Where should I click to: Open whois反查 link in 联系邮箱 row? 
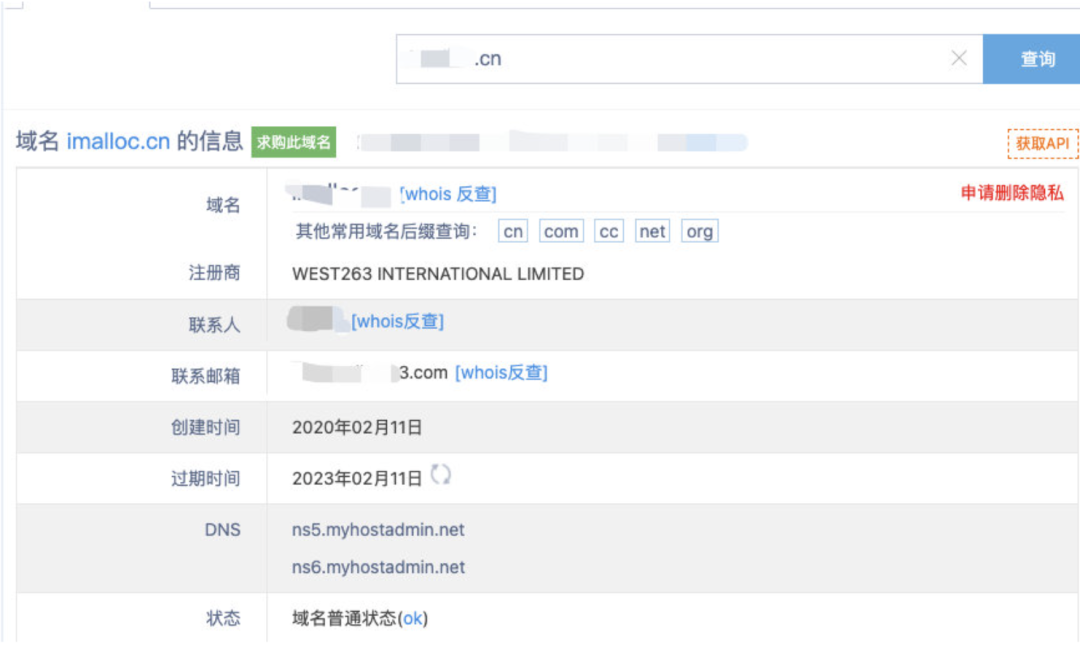coord(501,373)
